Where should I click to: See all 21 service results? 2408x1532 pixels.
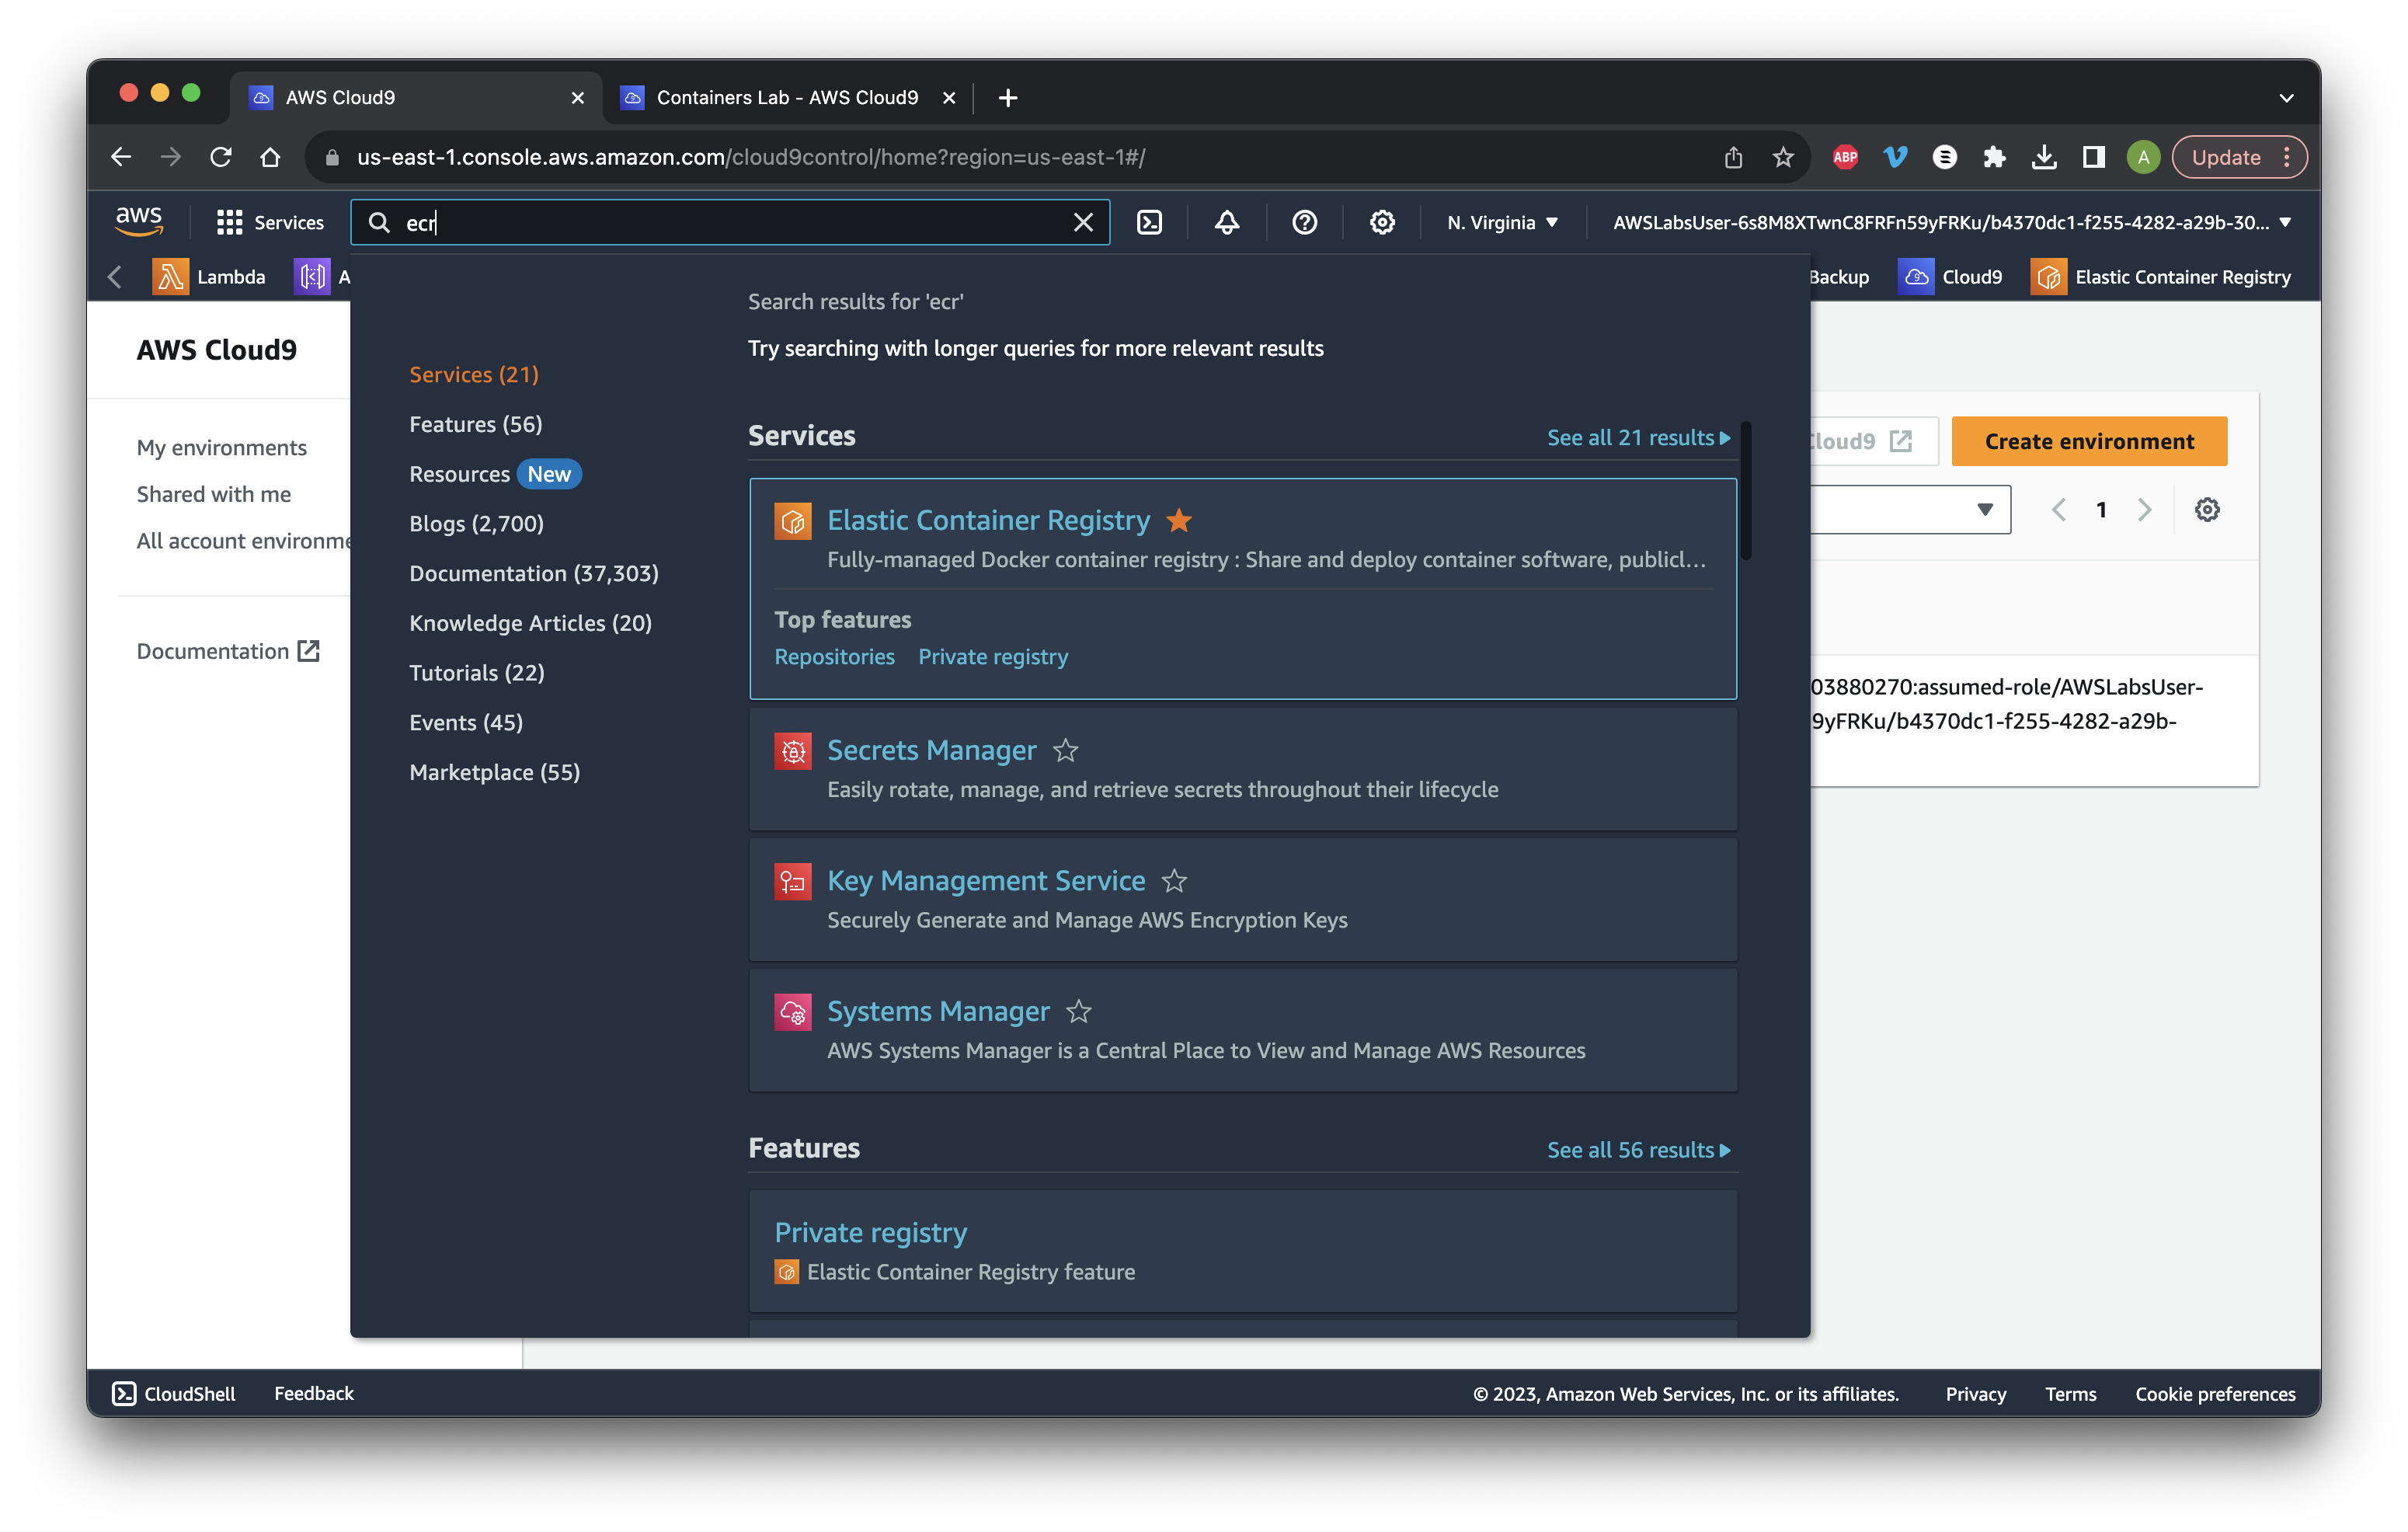tap(1638, 438)
